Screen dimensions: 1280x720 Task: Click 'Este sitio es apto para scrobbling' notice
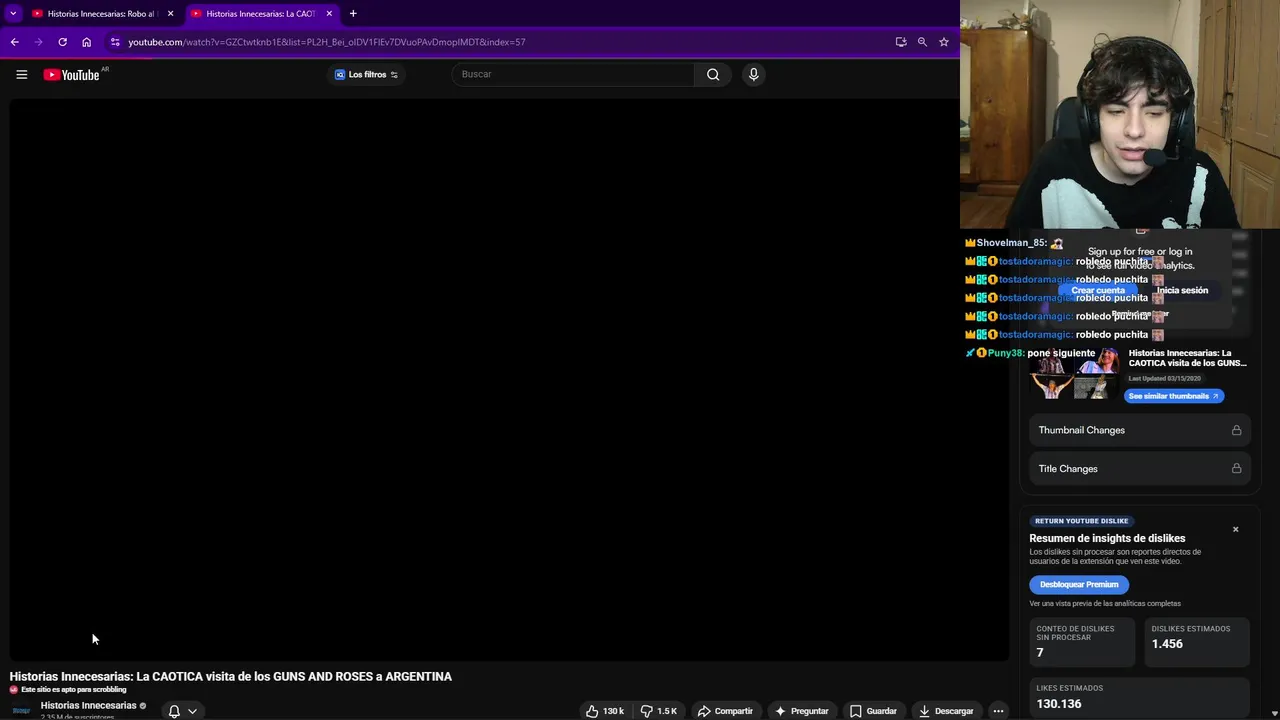coord(74,690)
